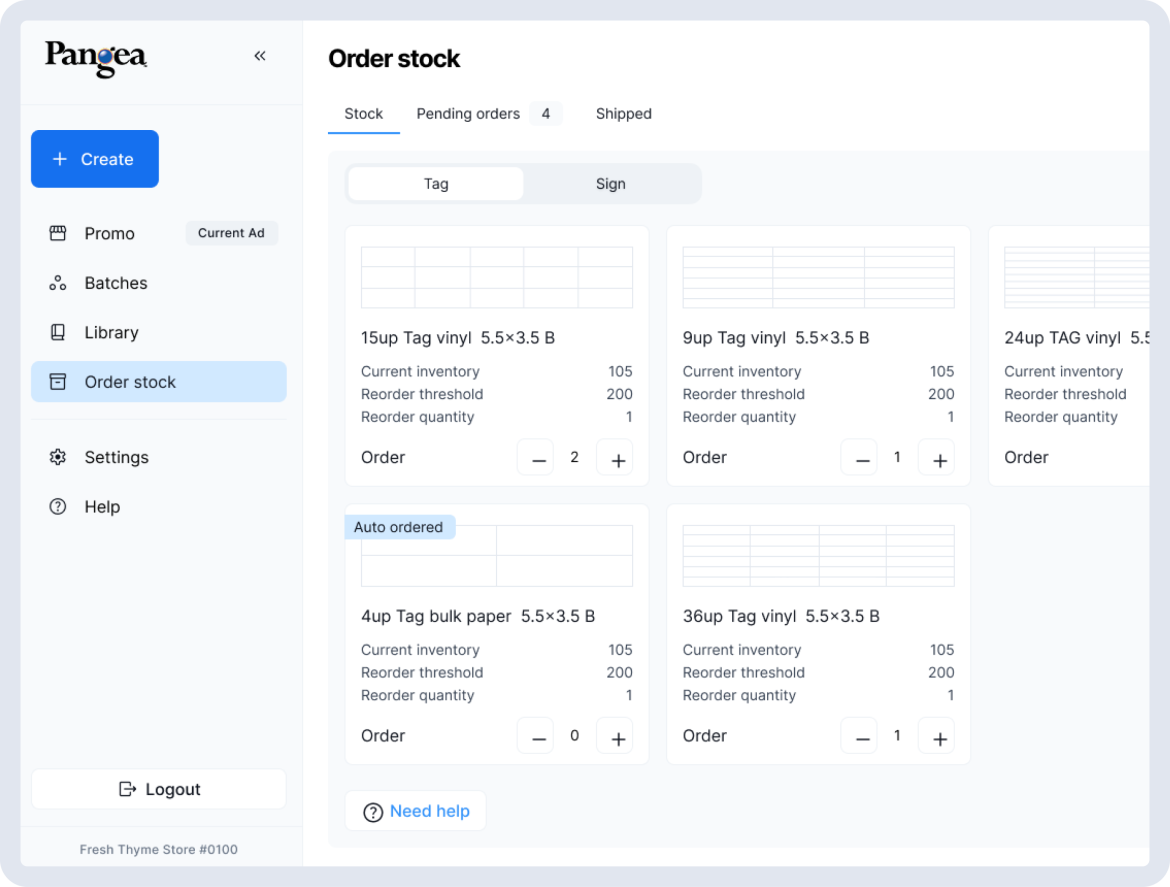Open the Promo section in sidebar

click(109, 233)
